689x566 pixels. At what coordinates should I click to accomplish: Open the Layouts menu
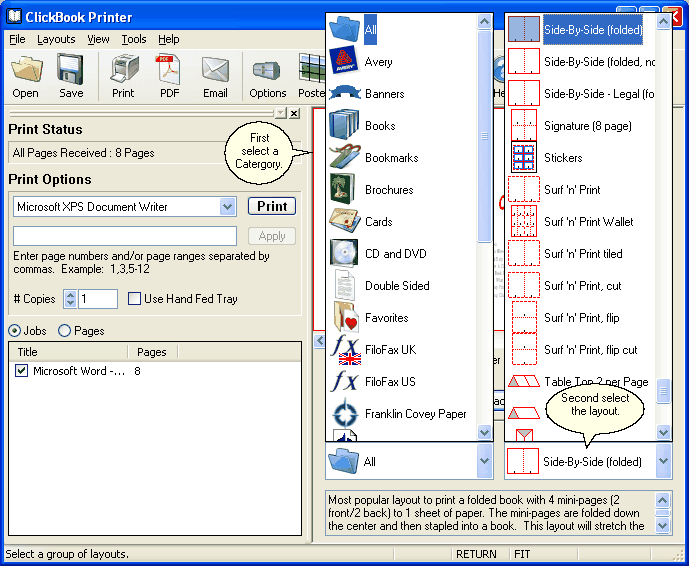56,39
